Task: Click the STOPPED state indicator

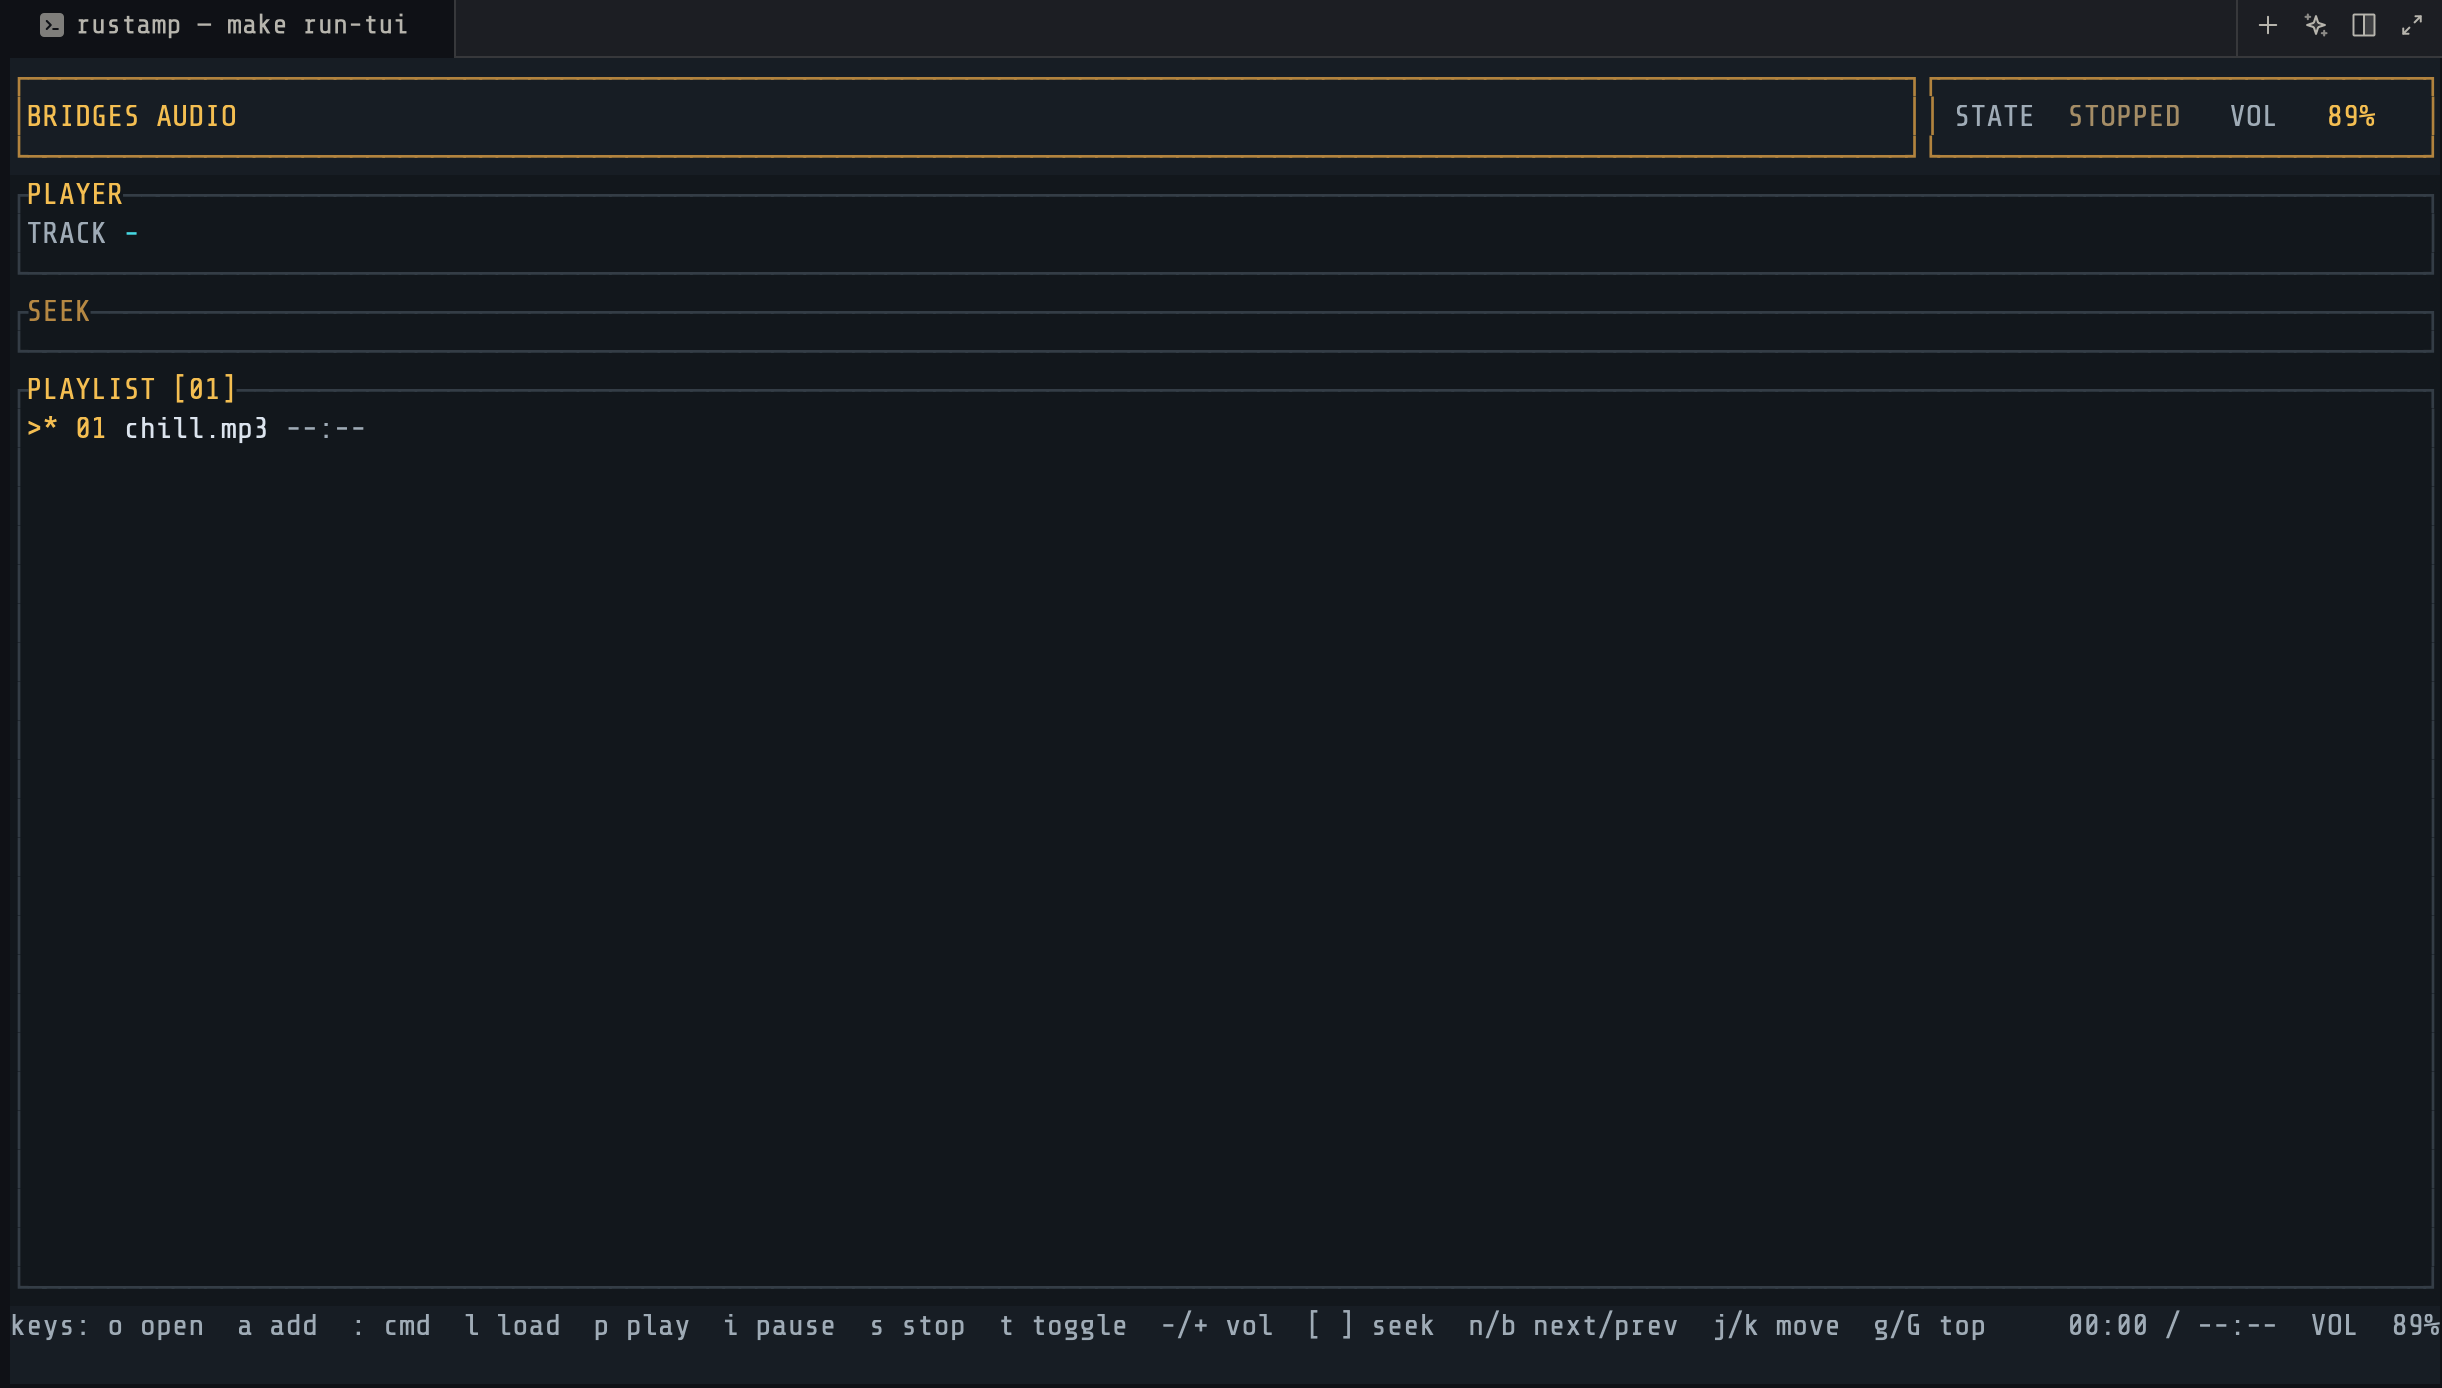Action: click(2124, 117)
